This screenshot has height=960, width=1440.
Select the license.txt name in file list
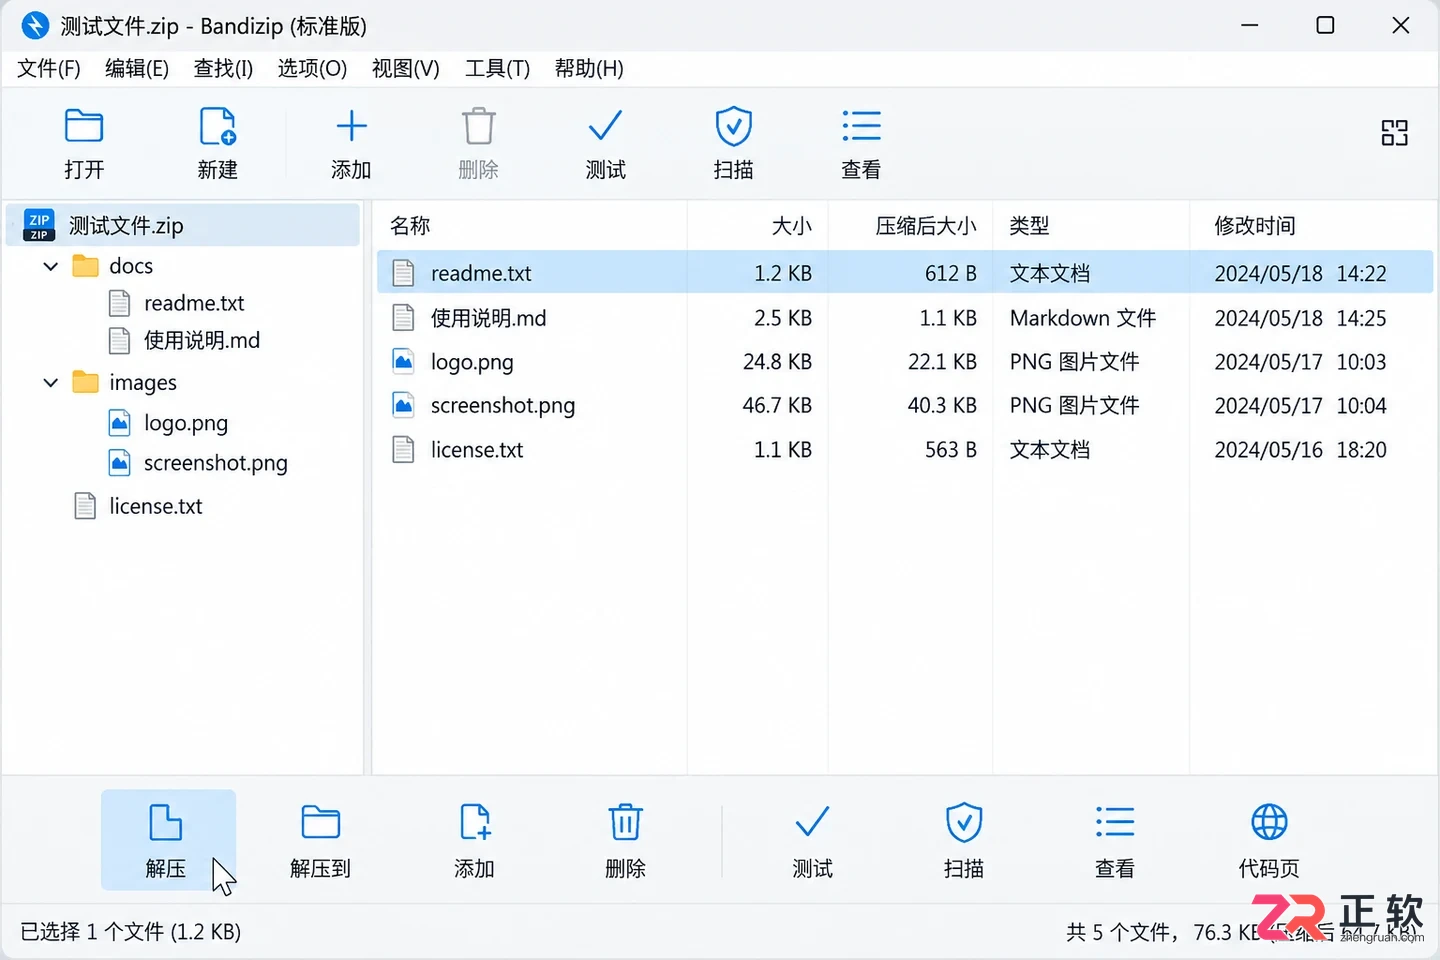477,450
